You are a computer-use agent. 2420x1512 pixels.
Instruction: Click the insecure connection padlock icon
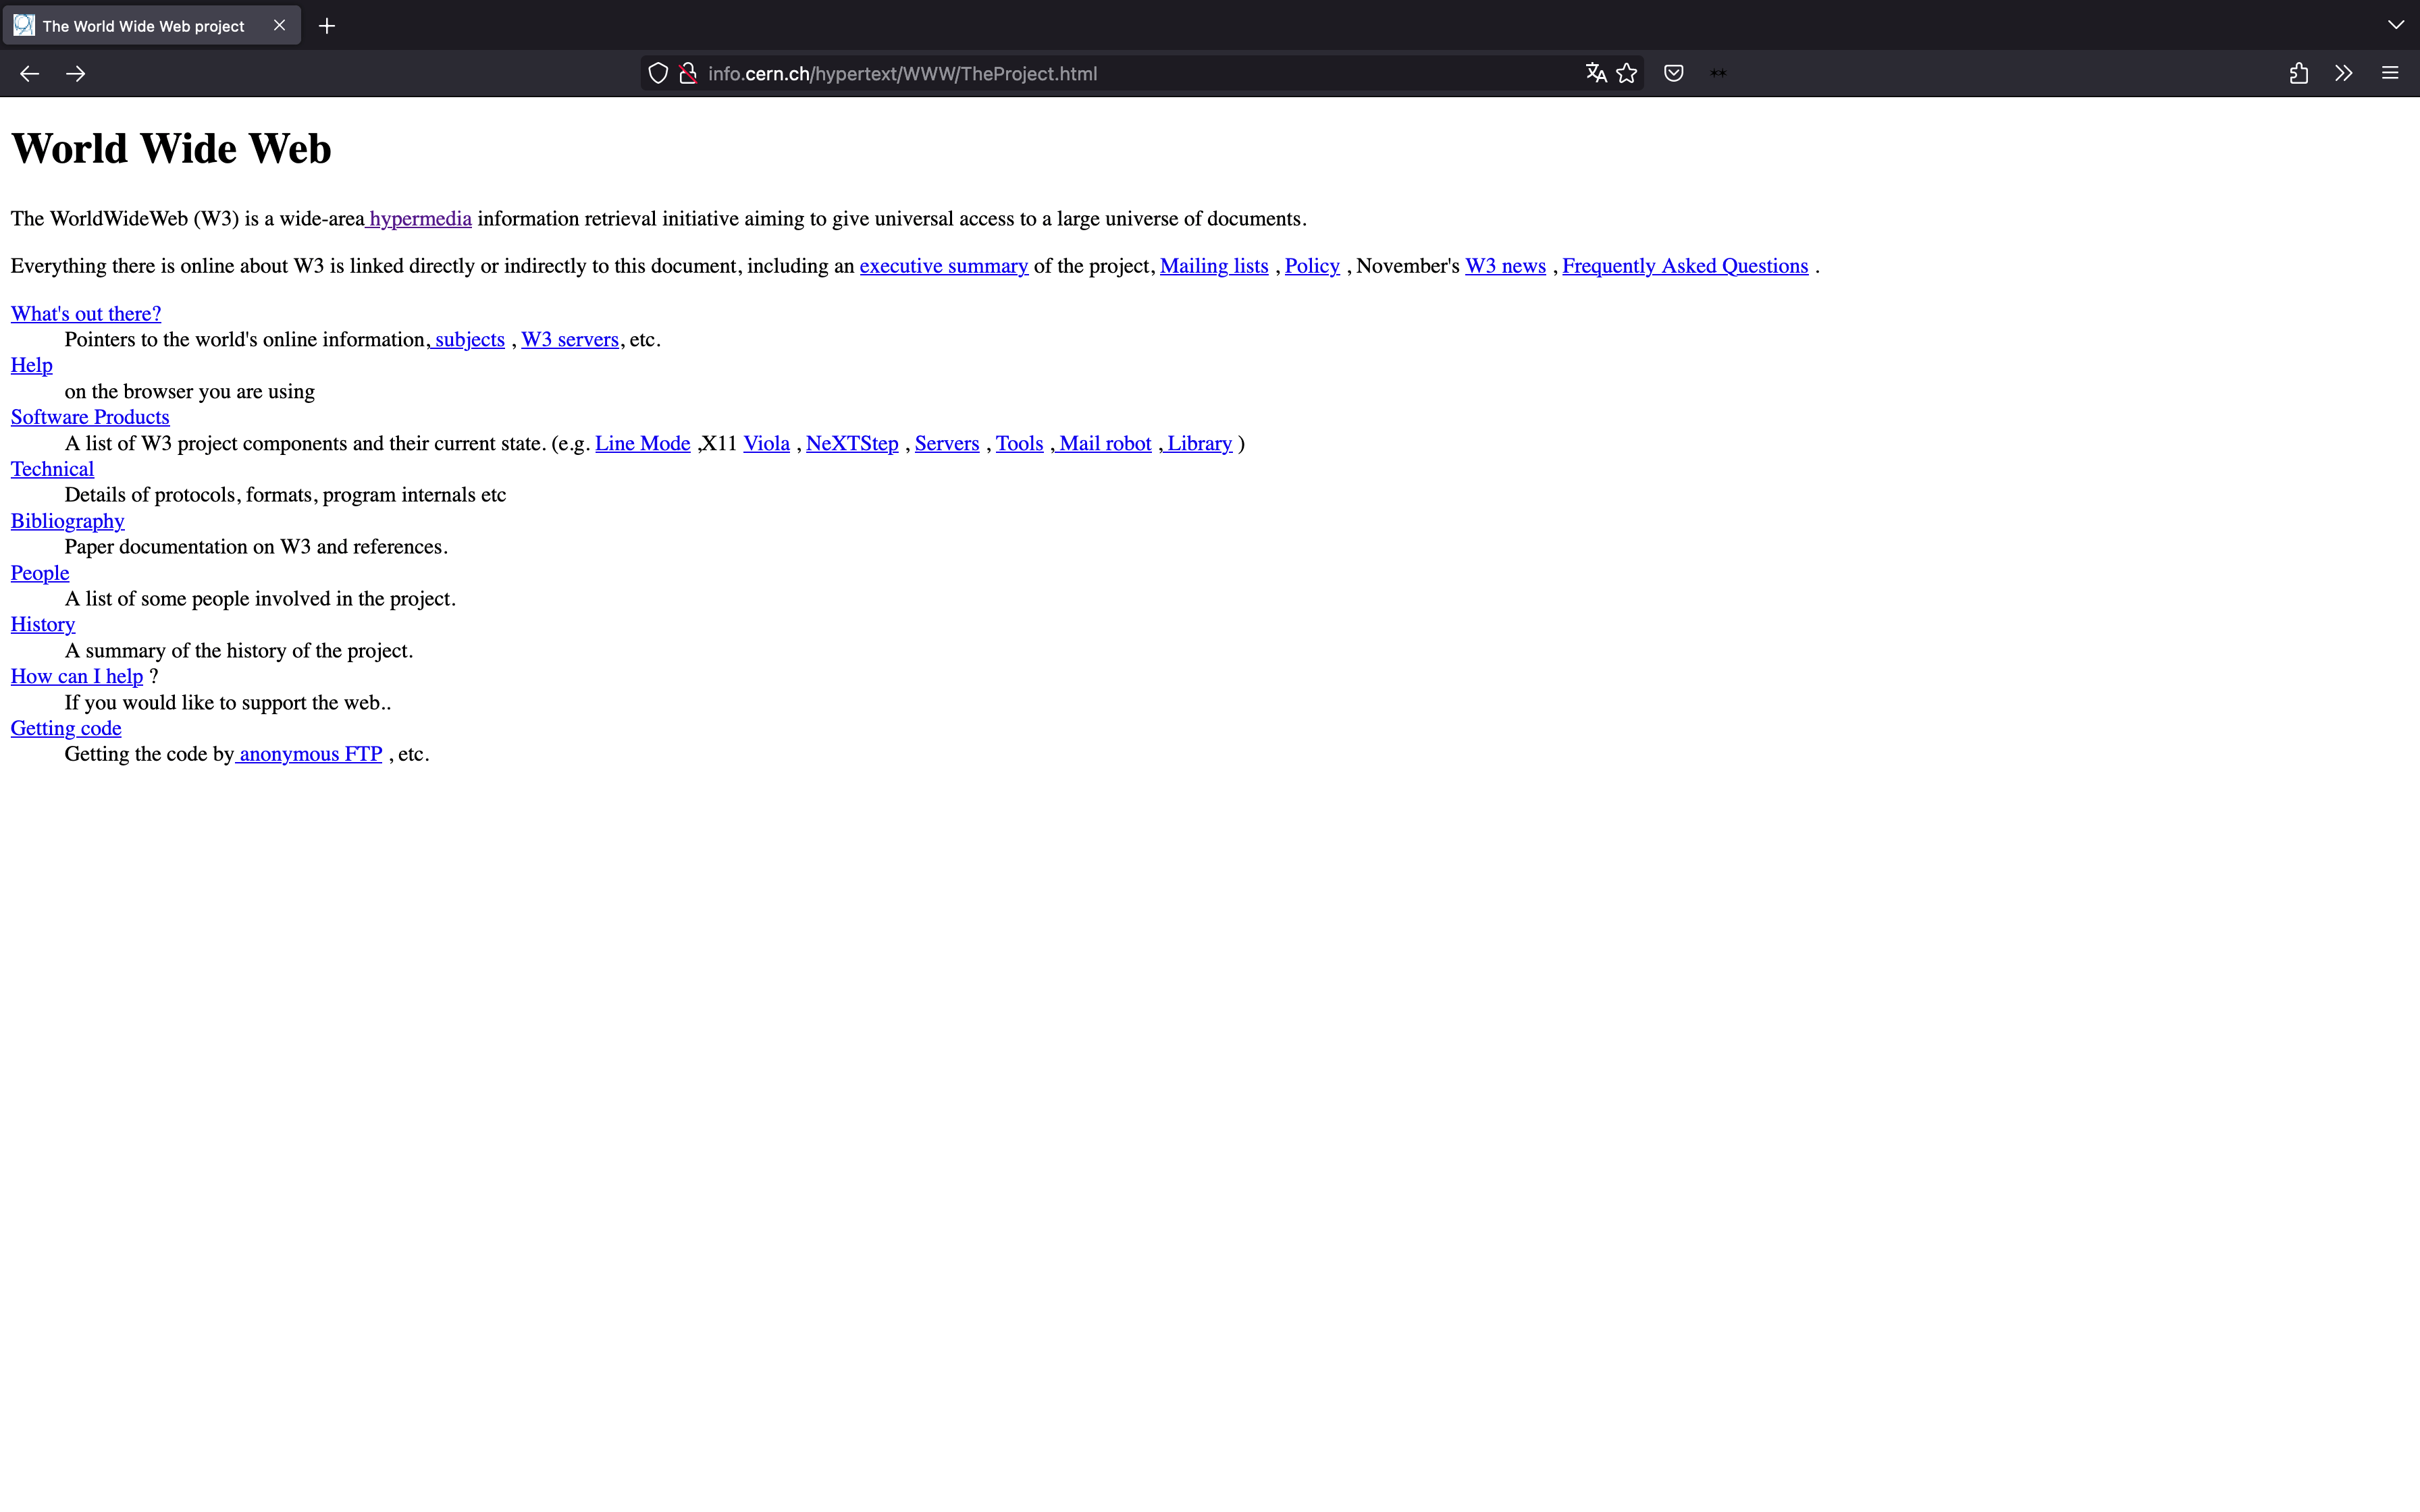[688, 73]
